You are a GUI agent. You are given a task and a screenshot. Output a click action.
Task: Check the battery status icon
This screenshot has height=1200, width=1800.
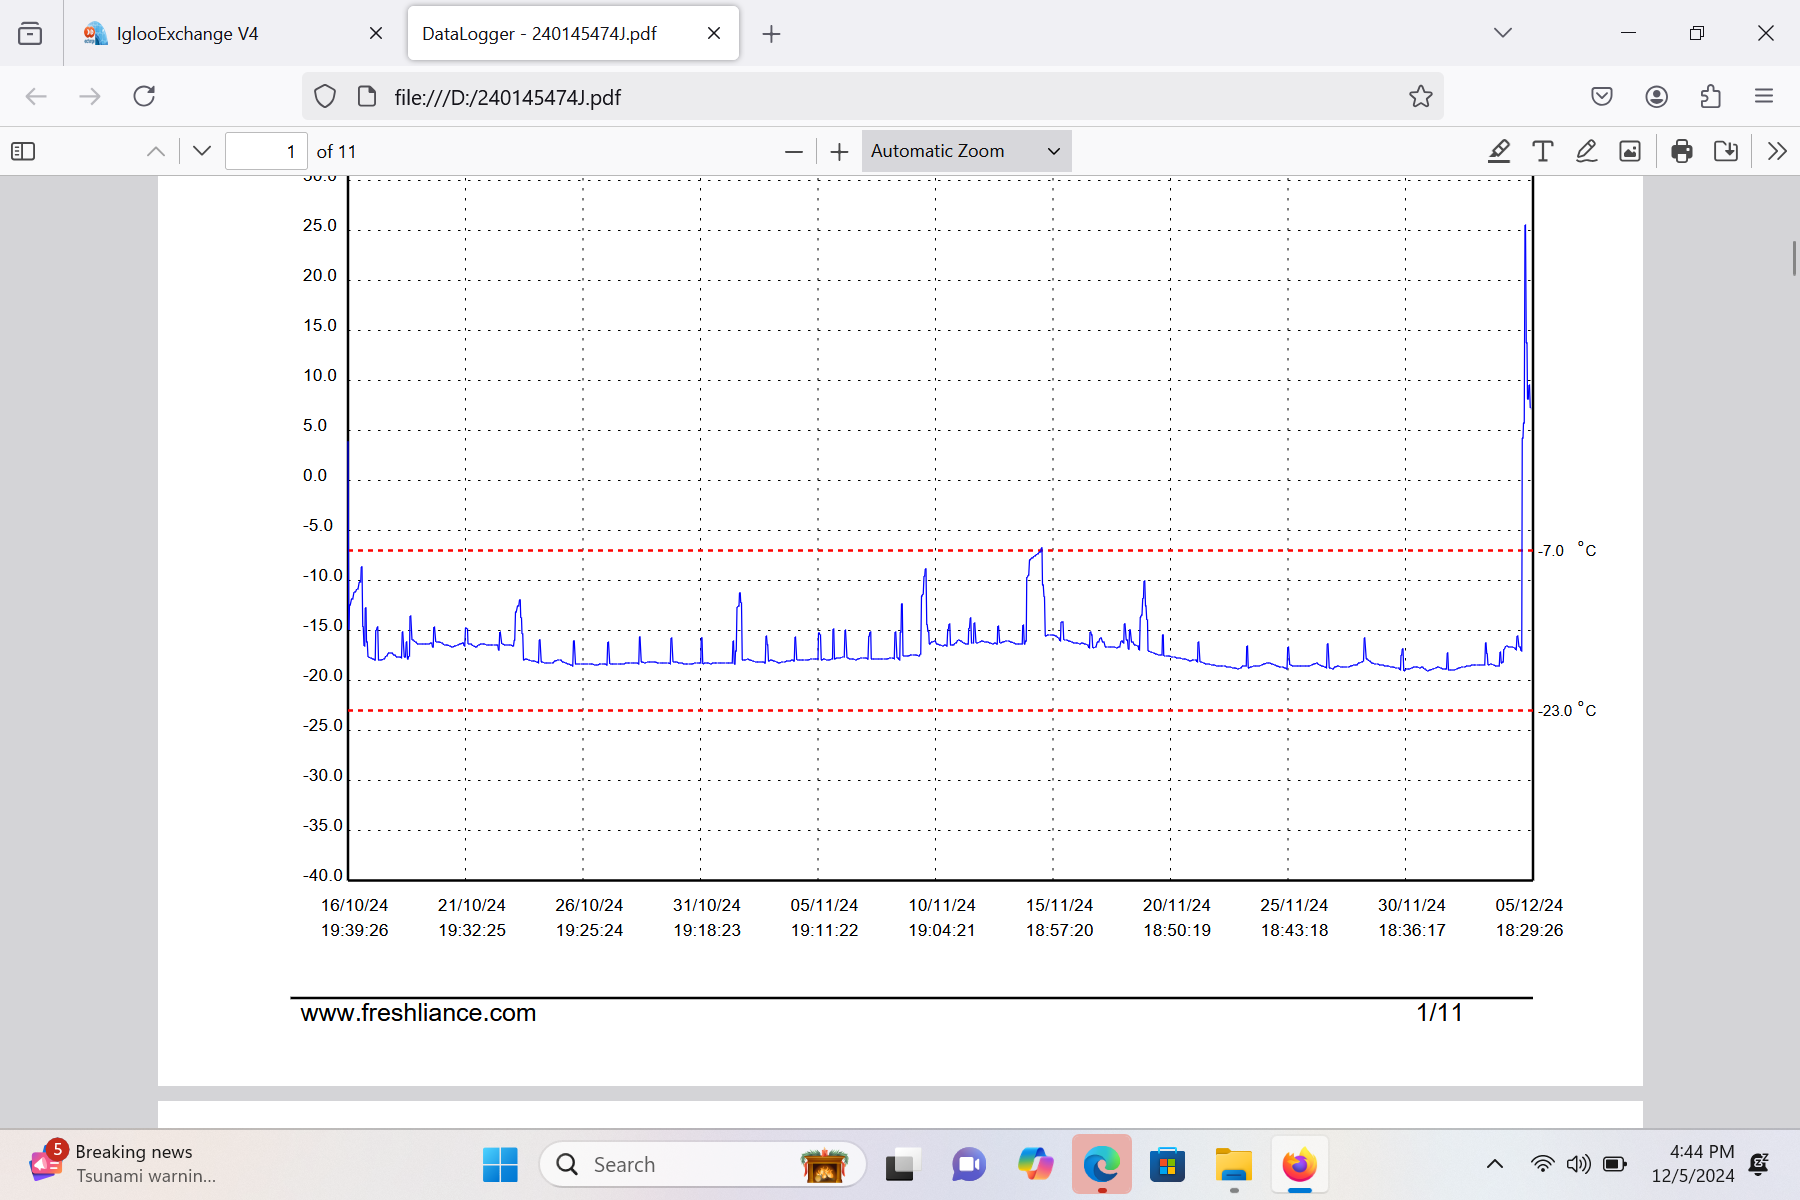click(x=1614, y=1164)
